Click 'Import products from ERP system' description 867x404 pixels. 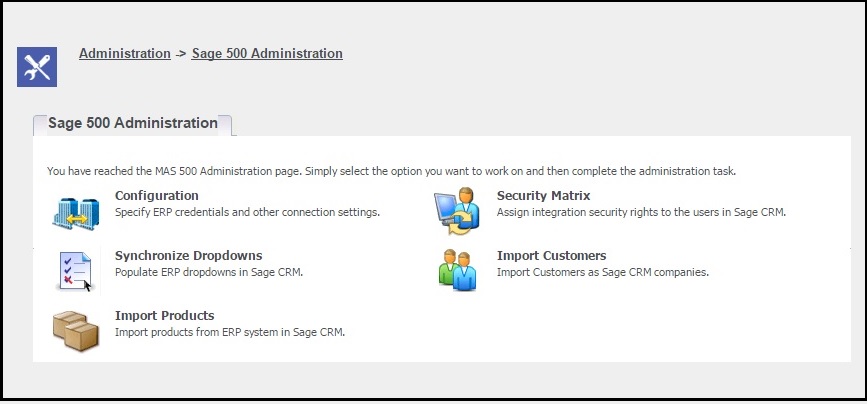pyautogui.click(x=230, y=333)
